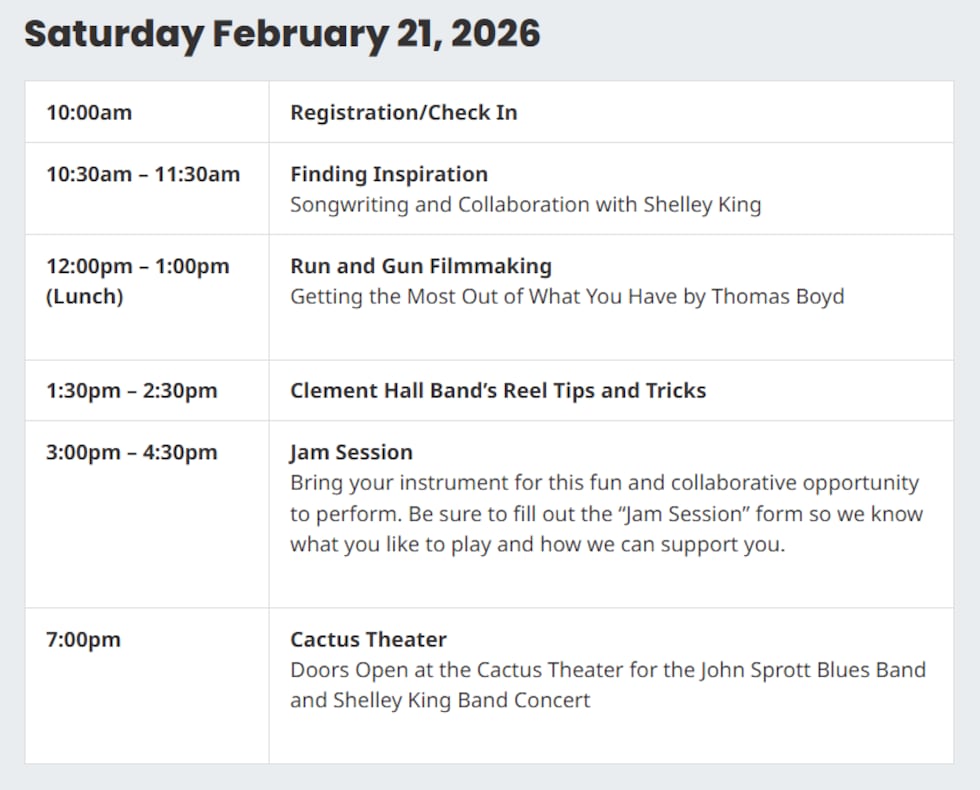Select the Registration/Check In title
Viewport: 980px width, 790px height.
click(404, 112)
